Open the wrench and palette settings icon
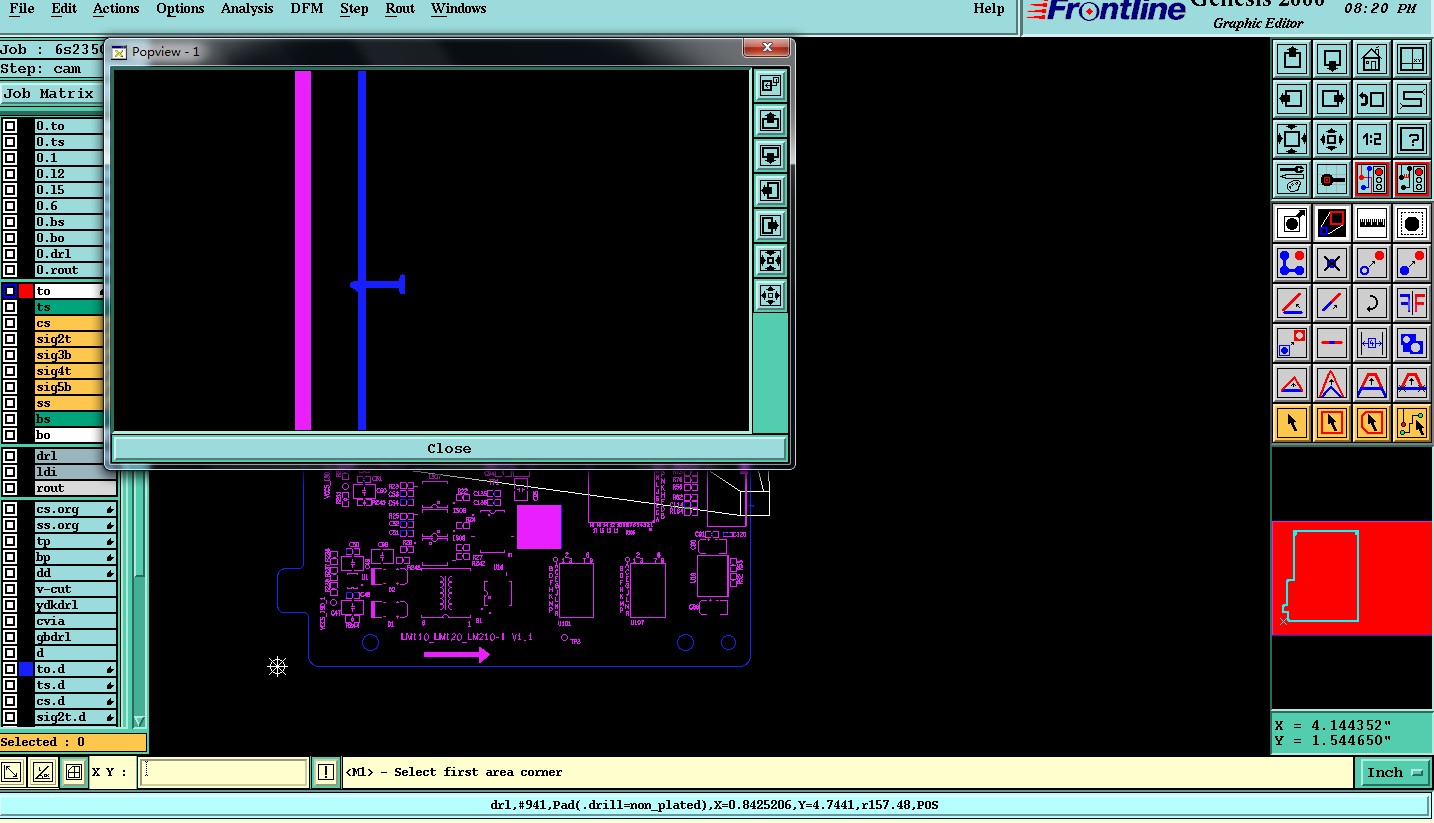Screen dimensions: 1434x823 click(1292, 179)
